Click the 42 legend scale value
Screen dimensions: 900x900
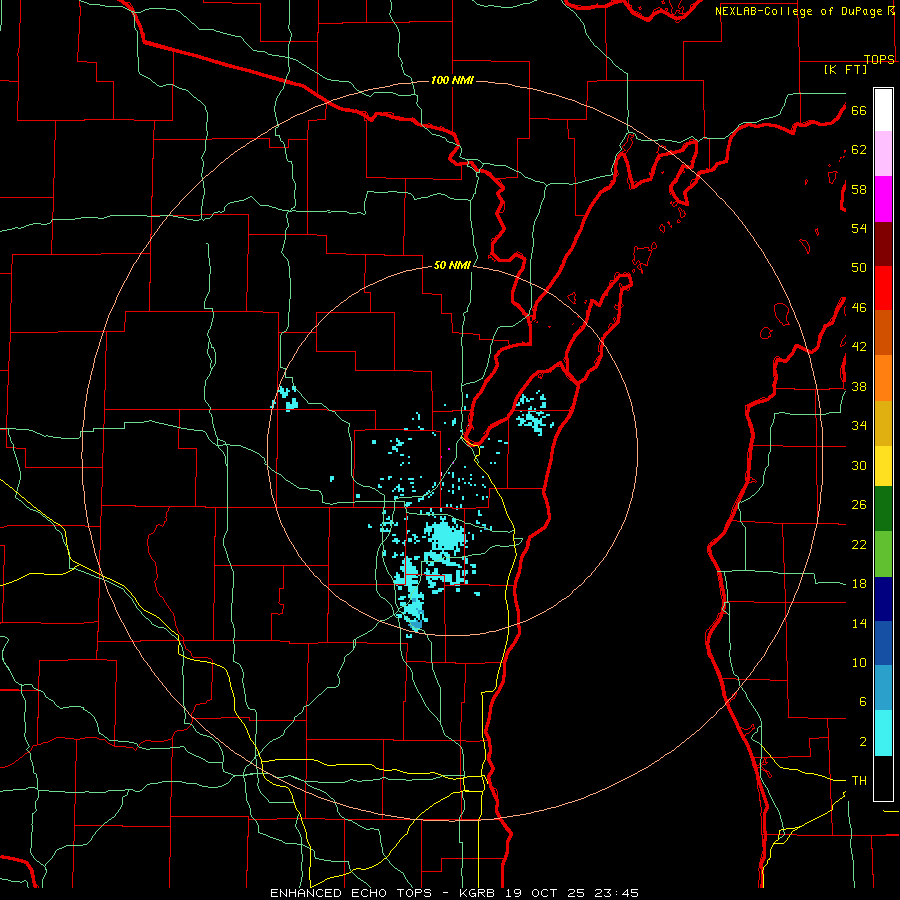[859, 347]
